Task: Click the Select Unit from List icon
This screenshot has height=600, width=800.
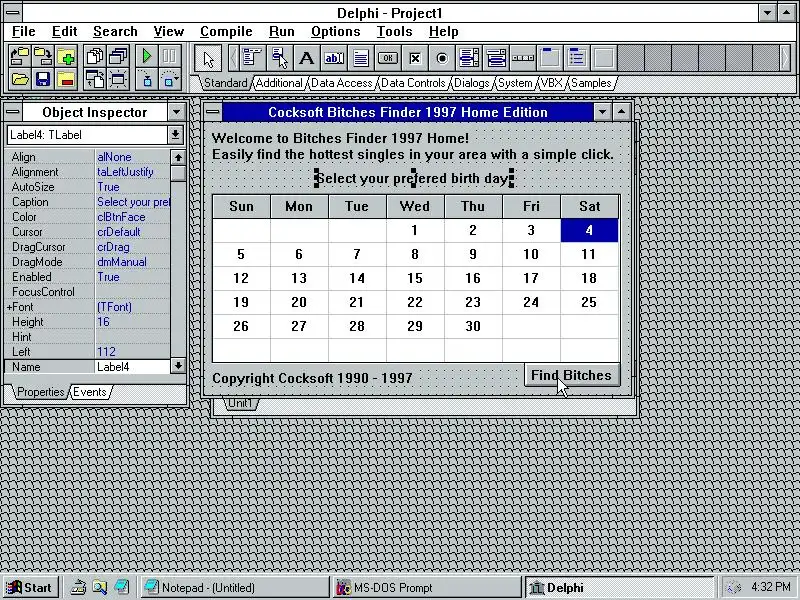Action: (95, 56)
